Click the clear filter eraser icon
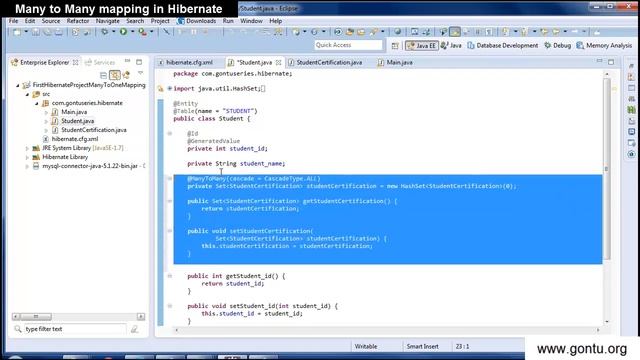 (x=134, y=329)
